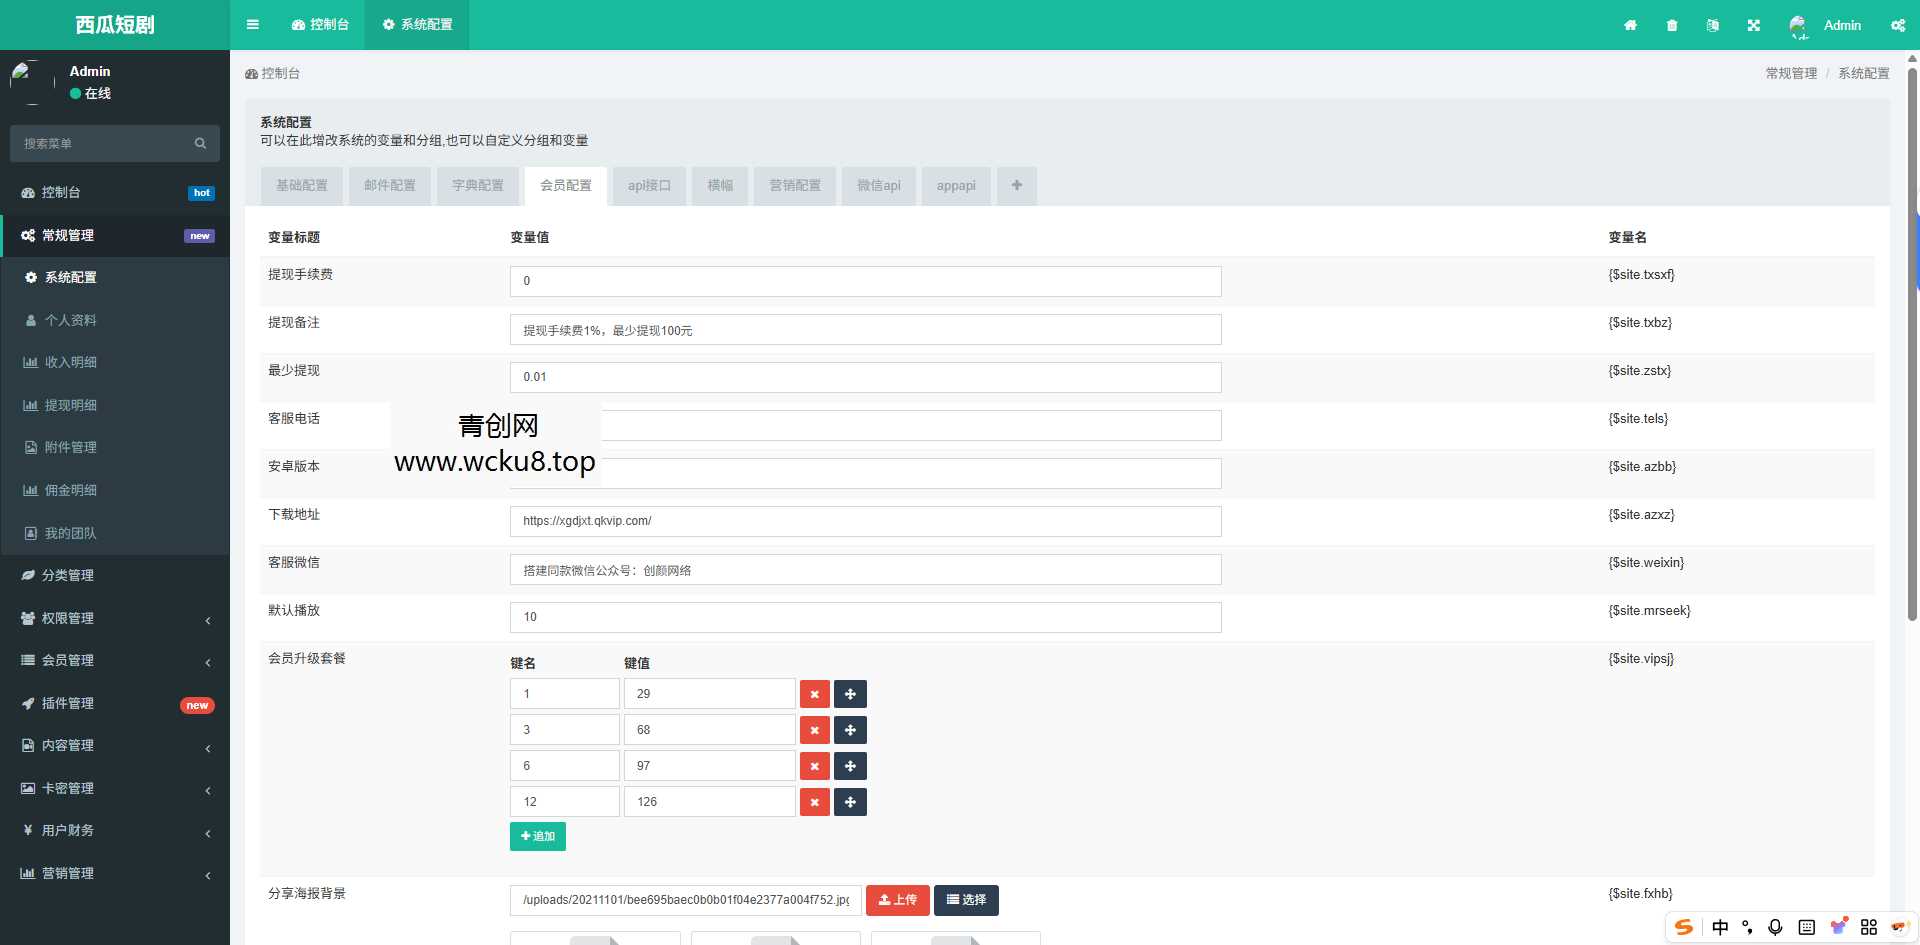Viewport: 1920px width, 945px height.
Task: Click the plus icon beside value 29
Action: click(x=850, y=694)
